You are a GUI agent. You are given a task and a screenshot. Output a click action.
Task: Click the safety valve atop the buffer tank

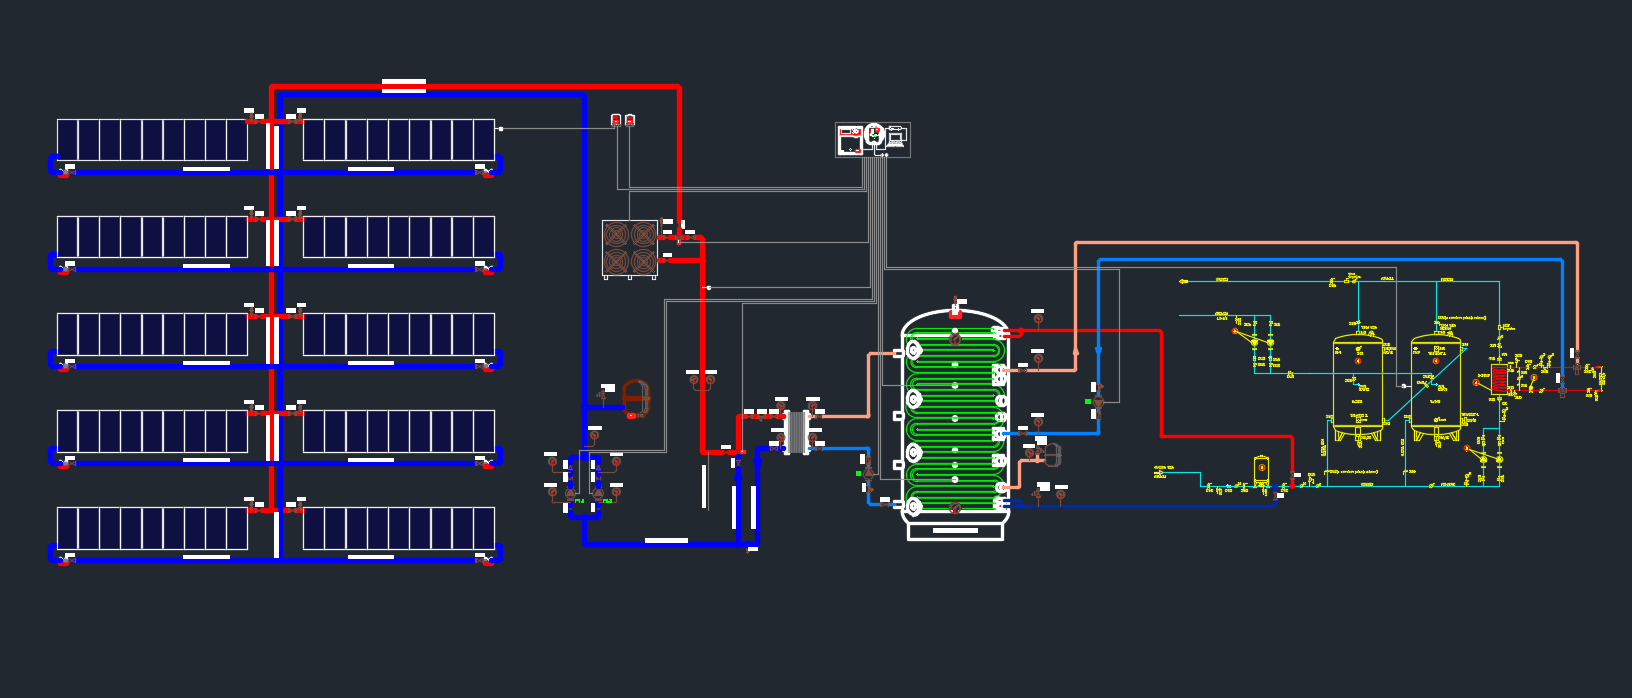(956, 307)
